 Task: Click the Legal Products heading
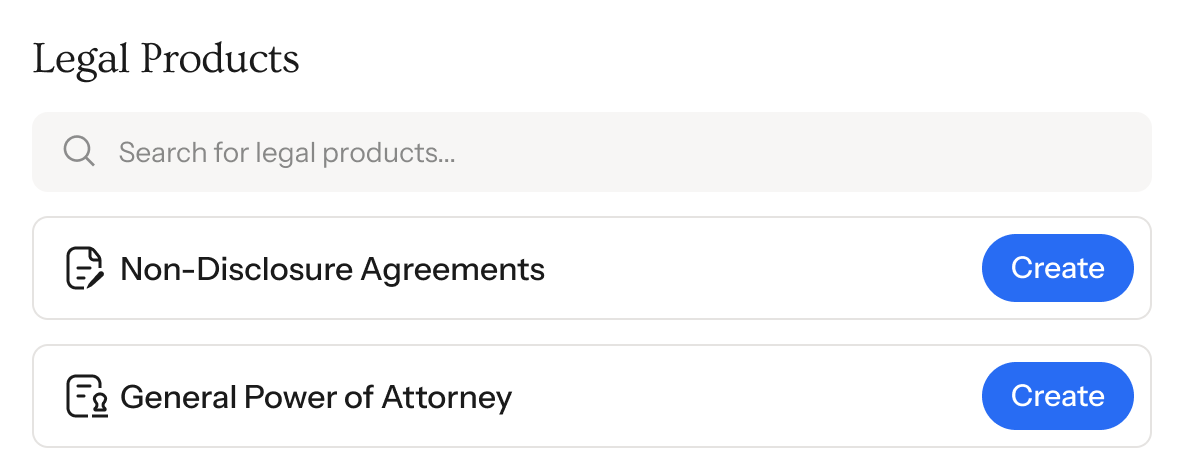pos(166,59)
